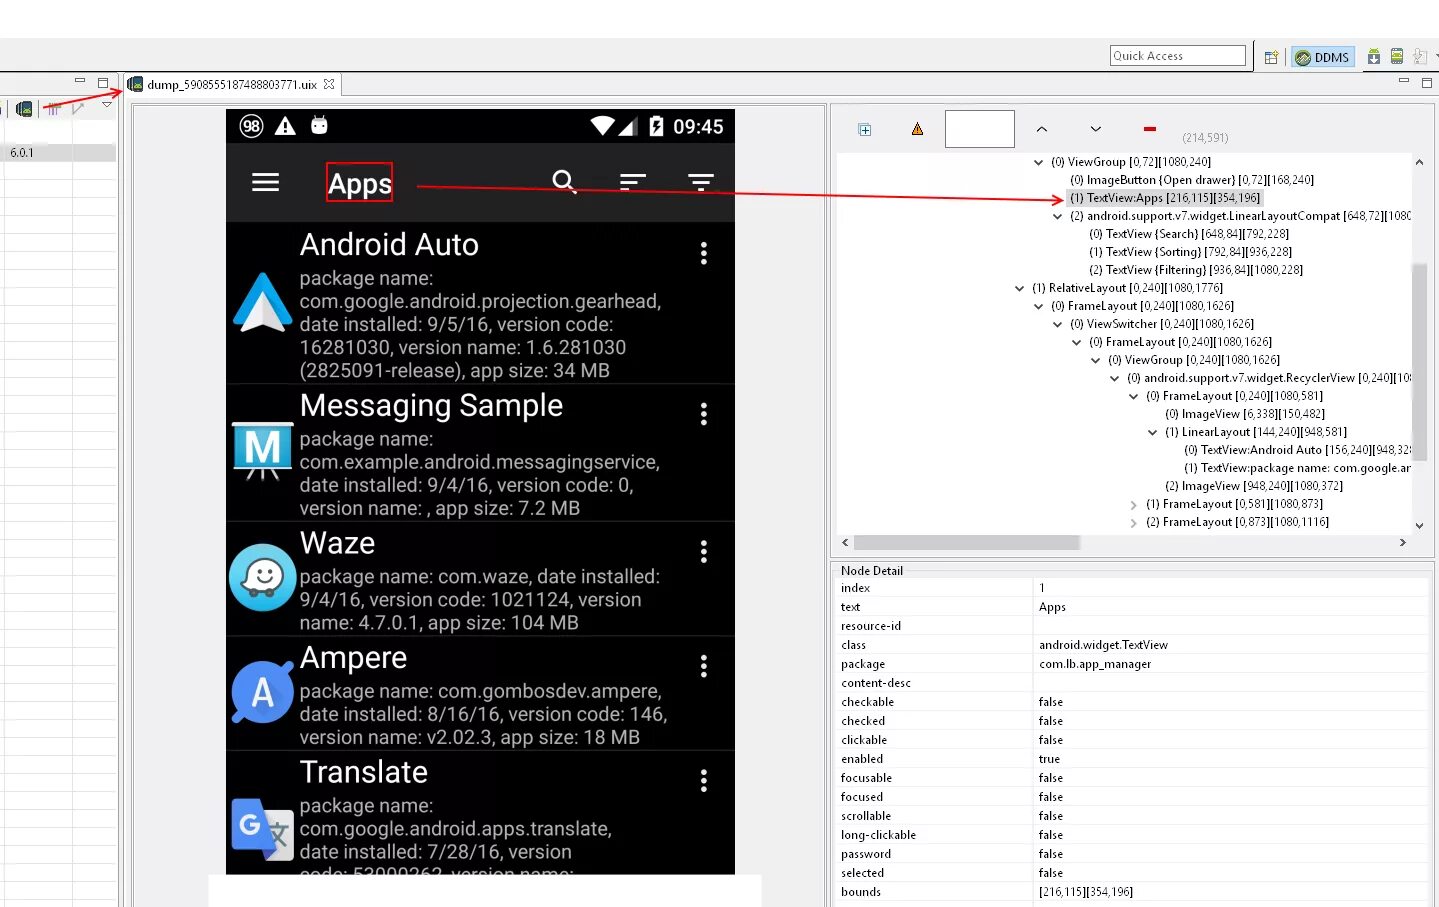Select the Translate app icon
Image resolution: width=1439 pixels, height=907 pixels.
click(262, 829)
